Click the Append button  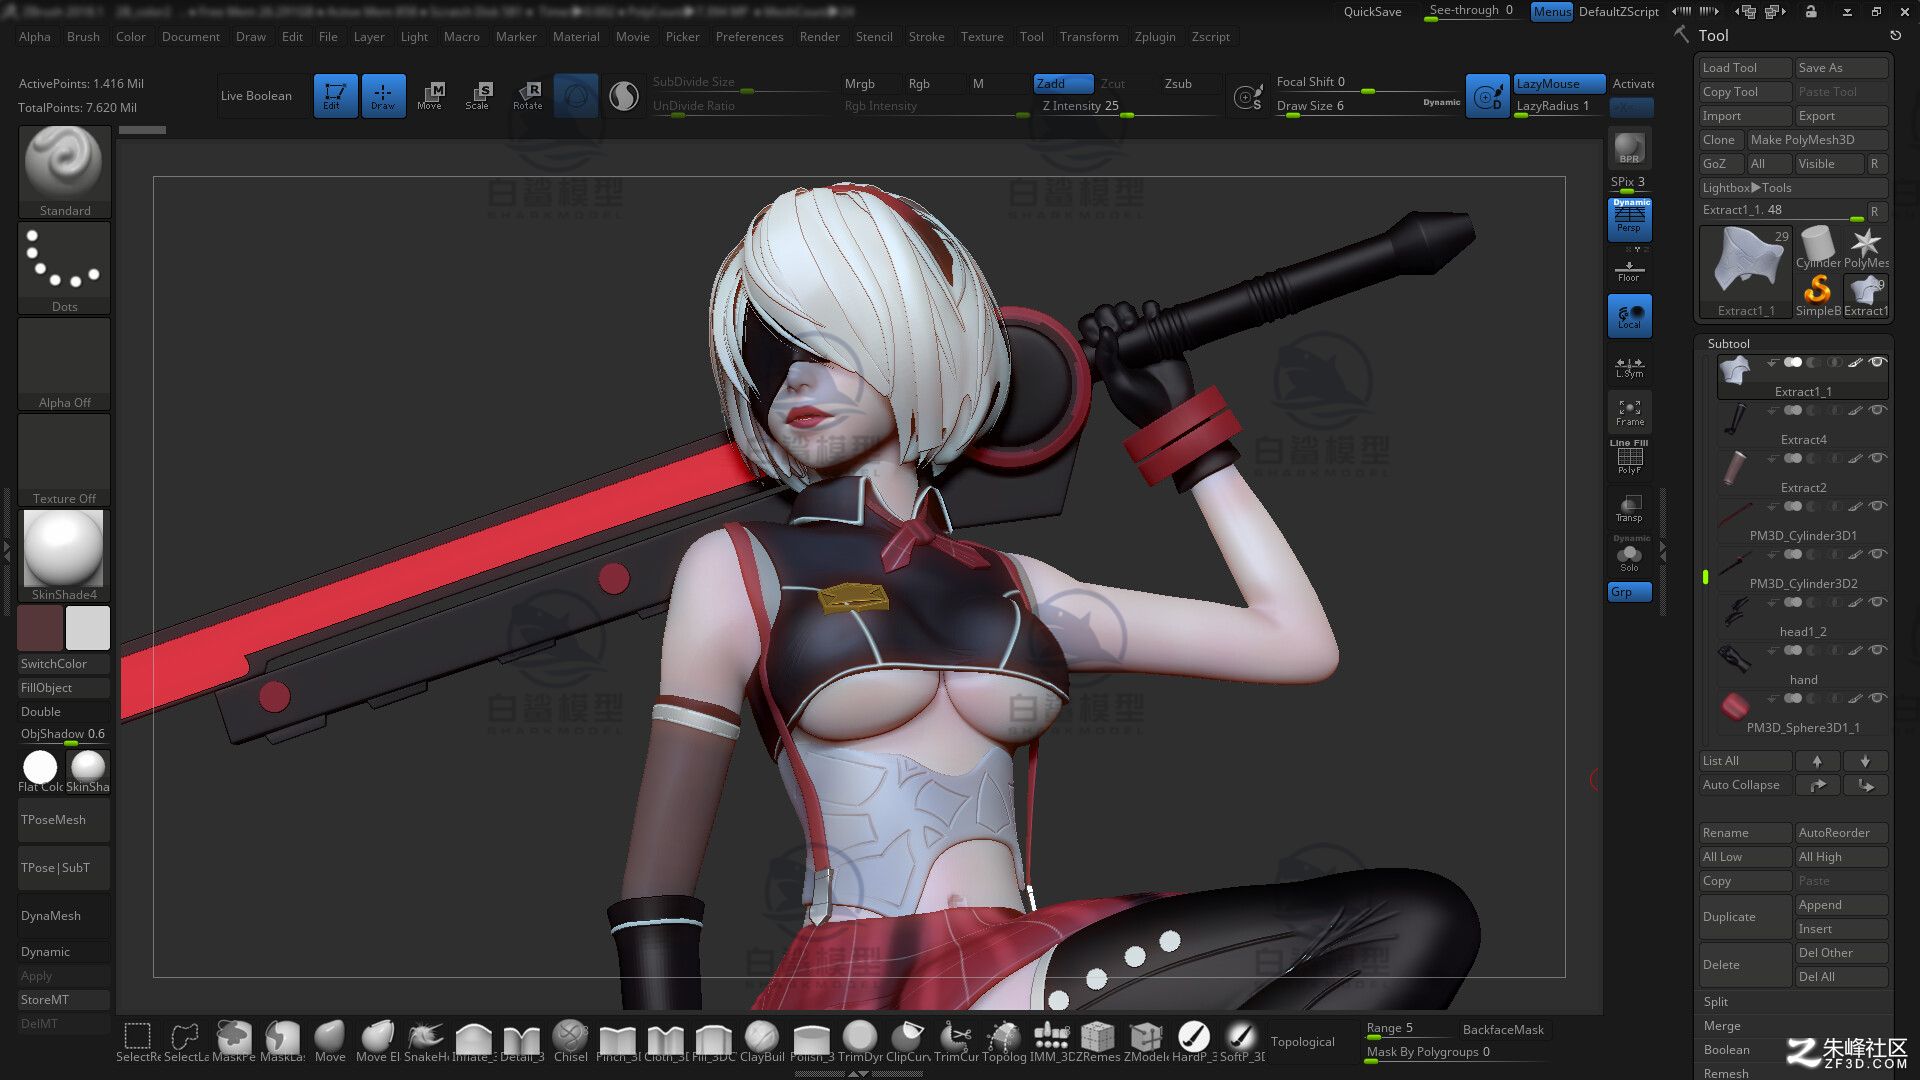(x=1841, y=904)
